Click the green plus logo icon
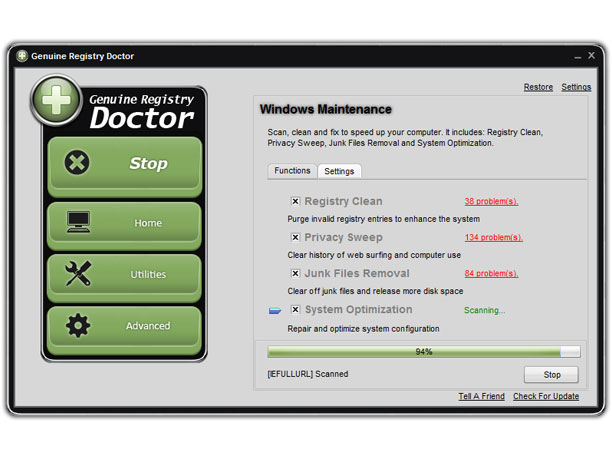This screenshot has height=459, width=612. tap(57, 100)
